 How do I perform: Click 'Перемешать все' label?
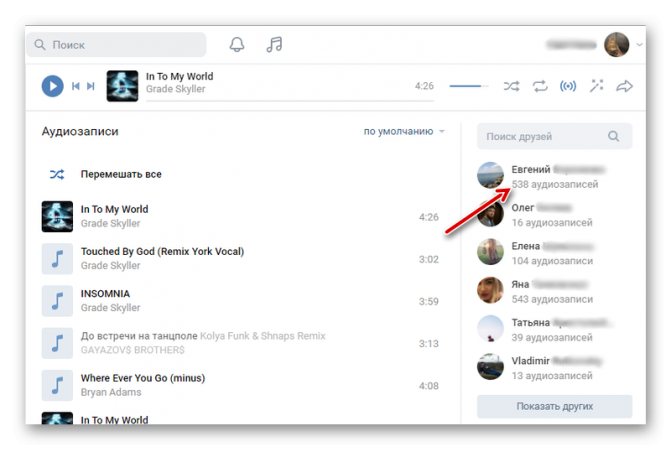[x=121, y=174]
